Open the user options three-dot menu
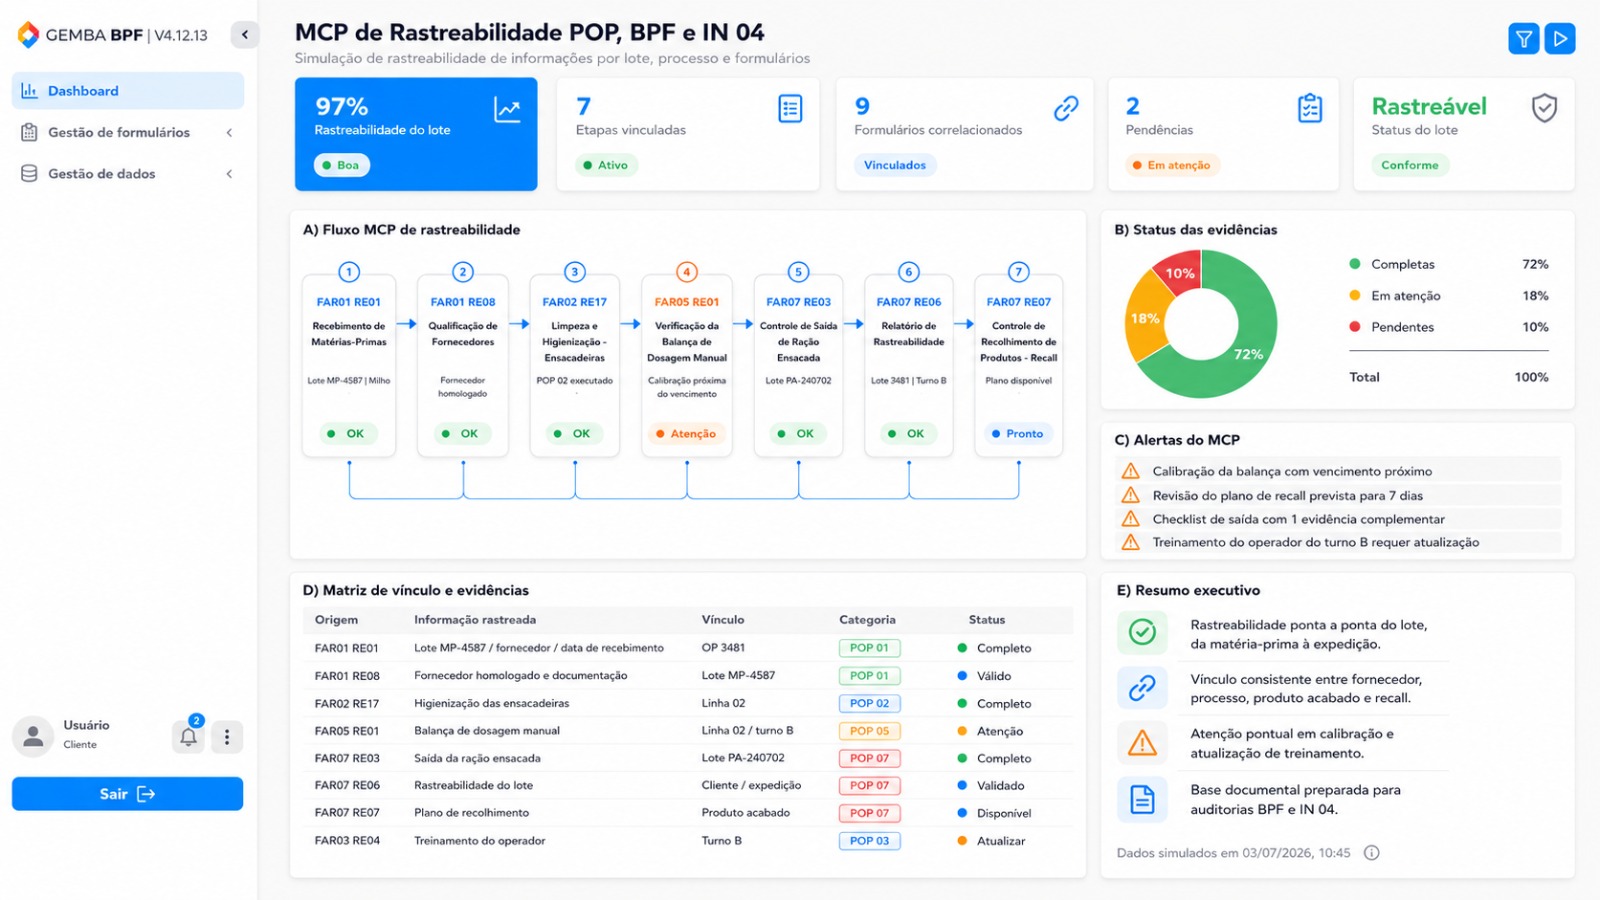 point(227,737)
